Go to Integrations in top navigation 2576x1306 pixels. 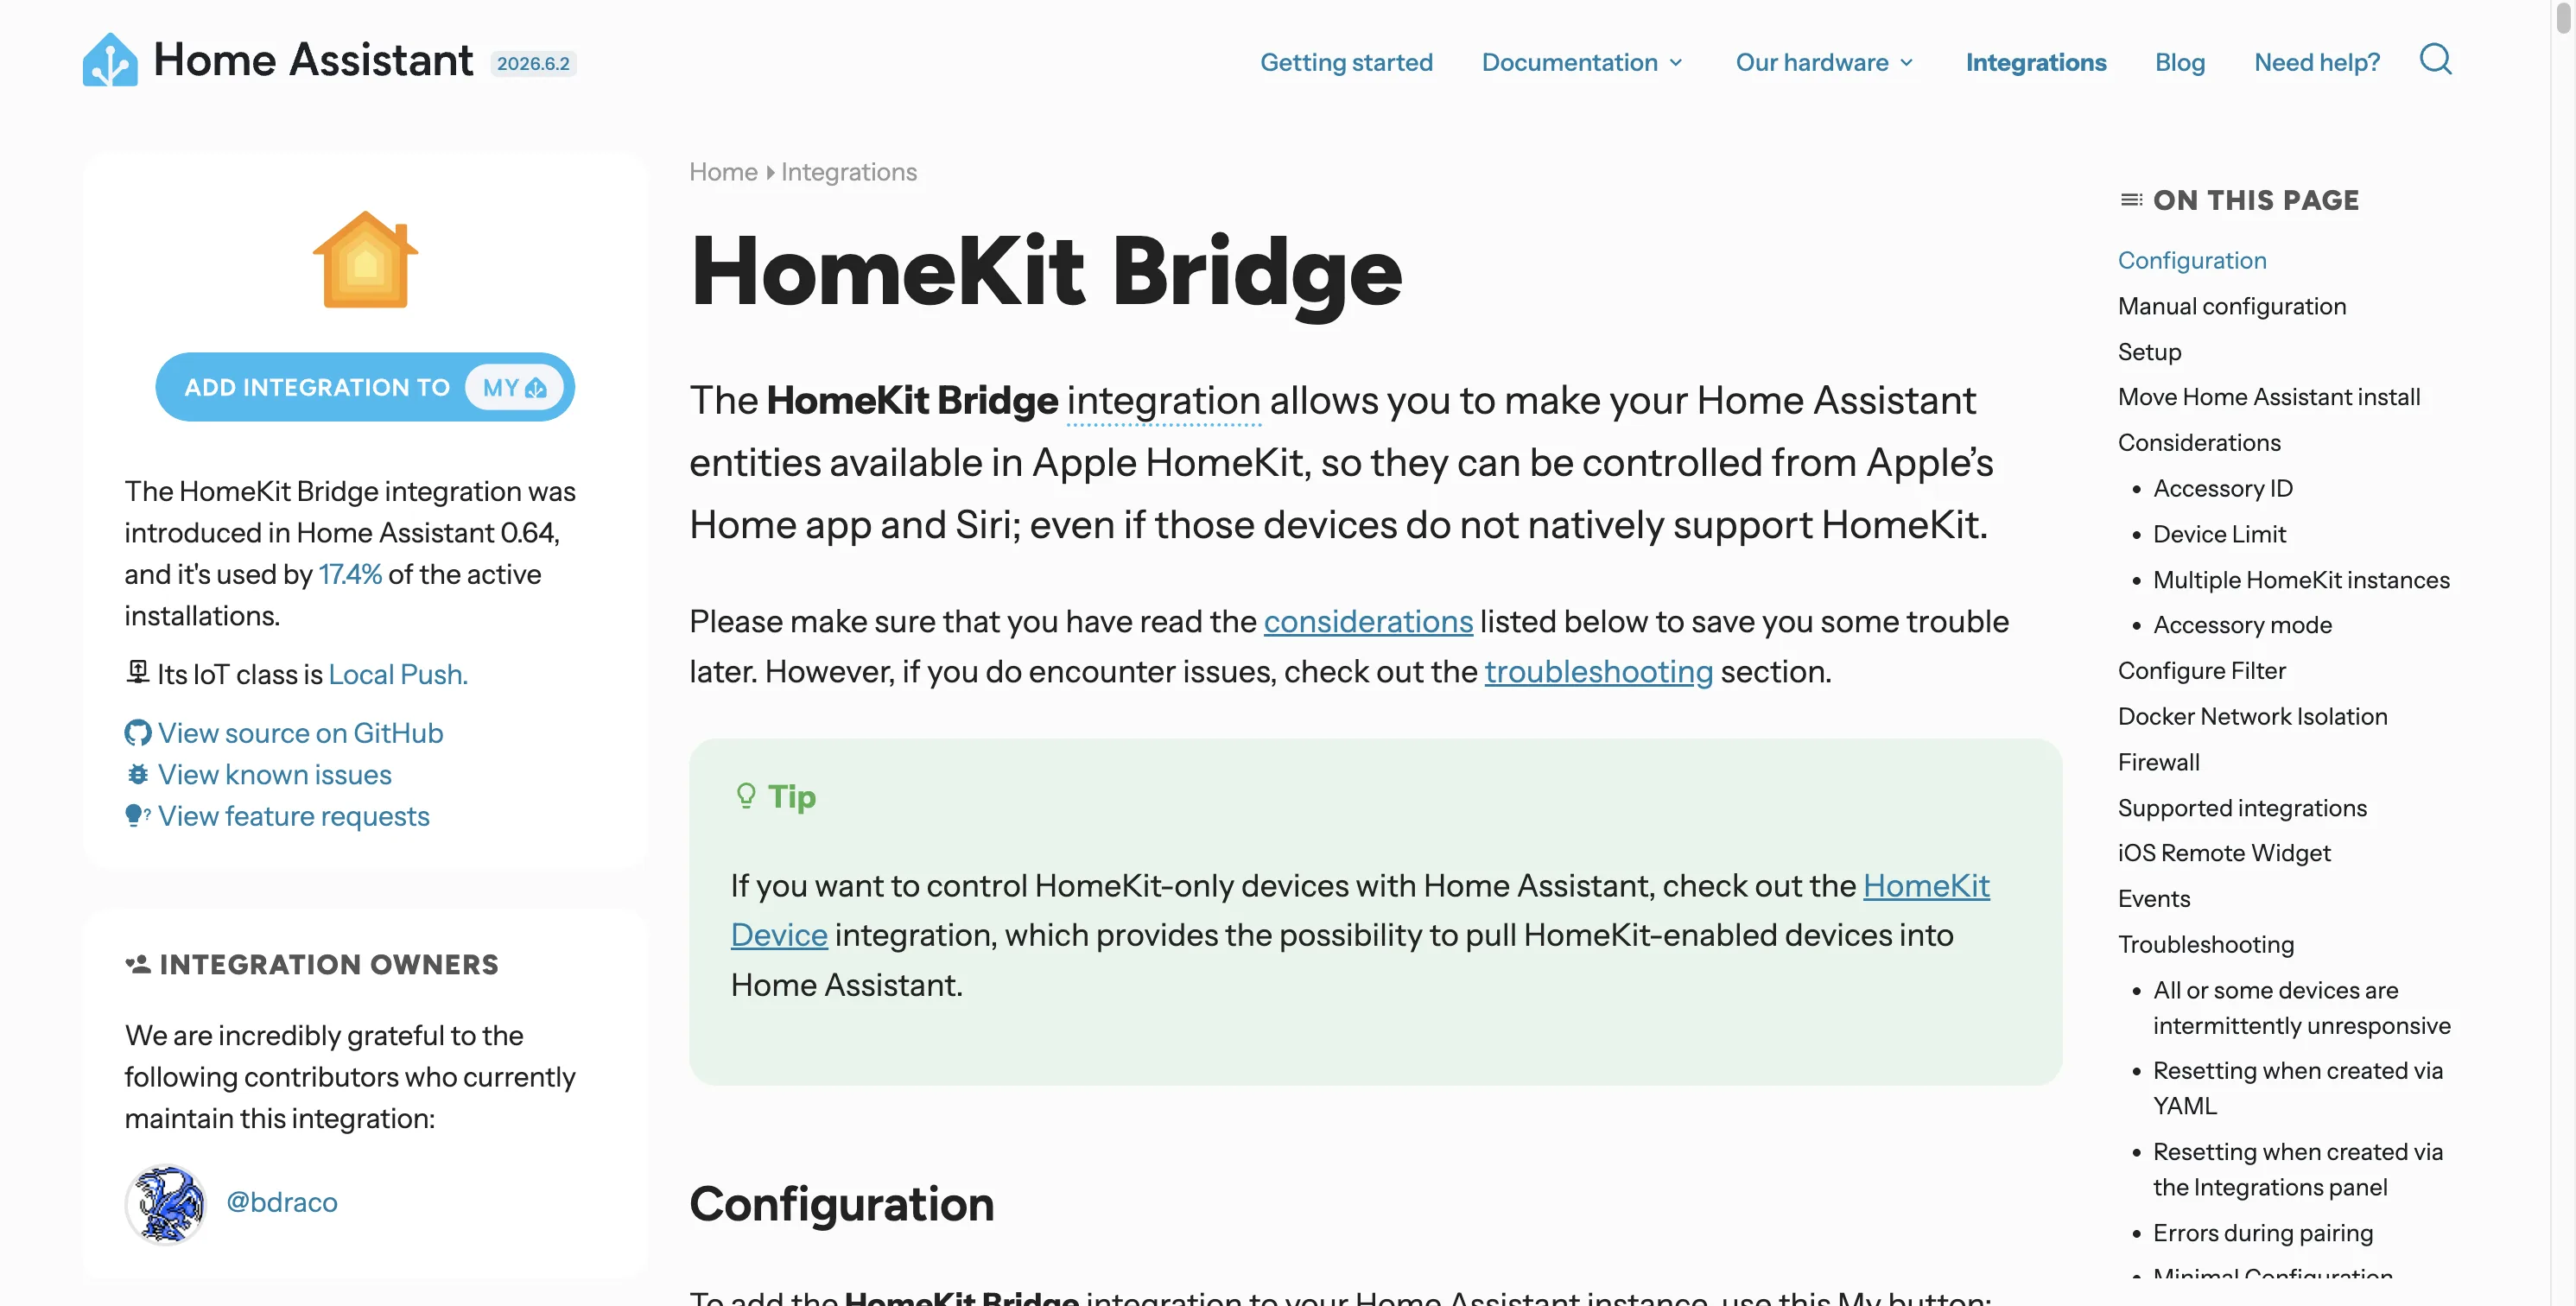click(x=2035, y=62)
